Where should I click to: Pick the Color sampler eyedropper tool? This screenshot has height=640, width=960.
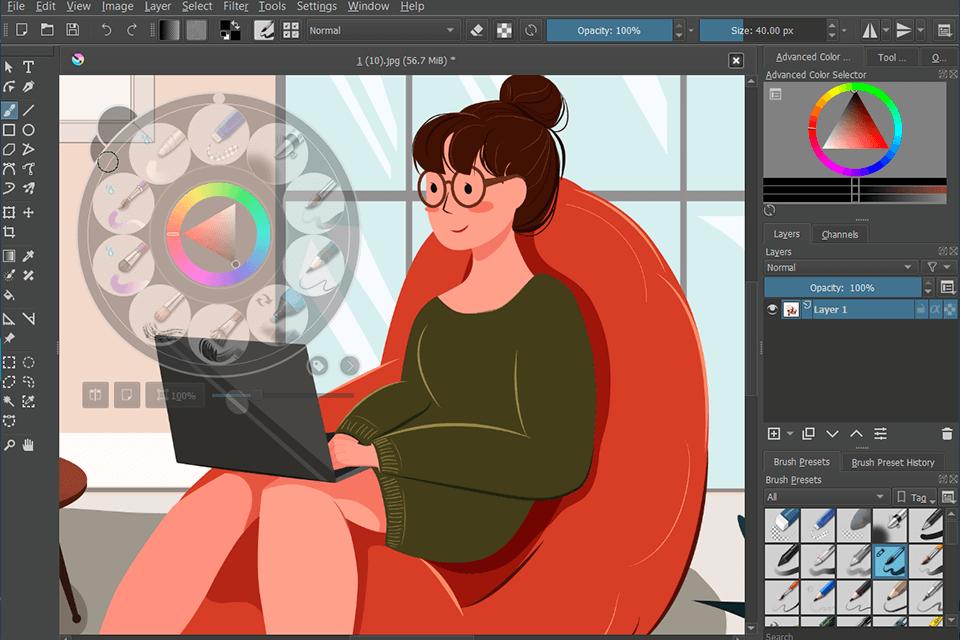[28, 256]
